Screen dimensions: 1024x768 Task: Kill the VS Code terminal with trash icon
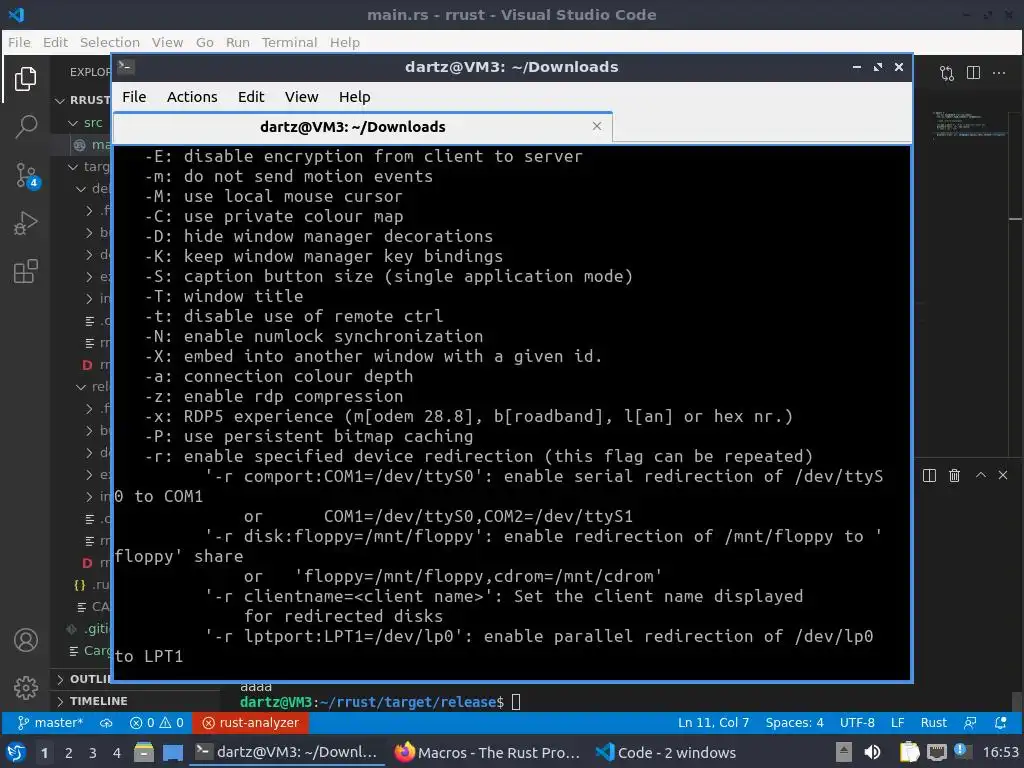pos(954,475)
